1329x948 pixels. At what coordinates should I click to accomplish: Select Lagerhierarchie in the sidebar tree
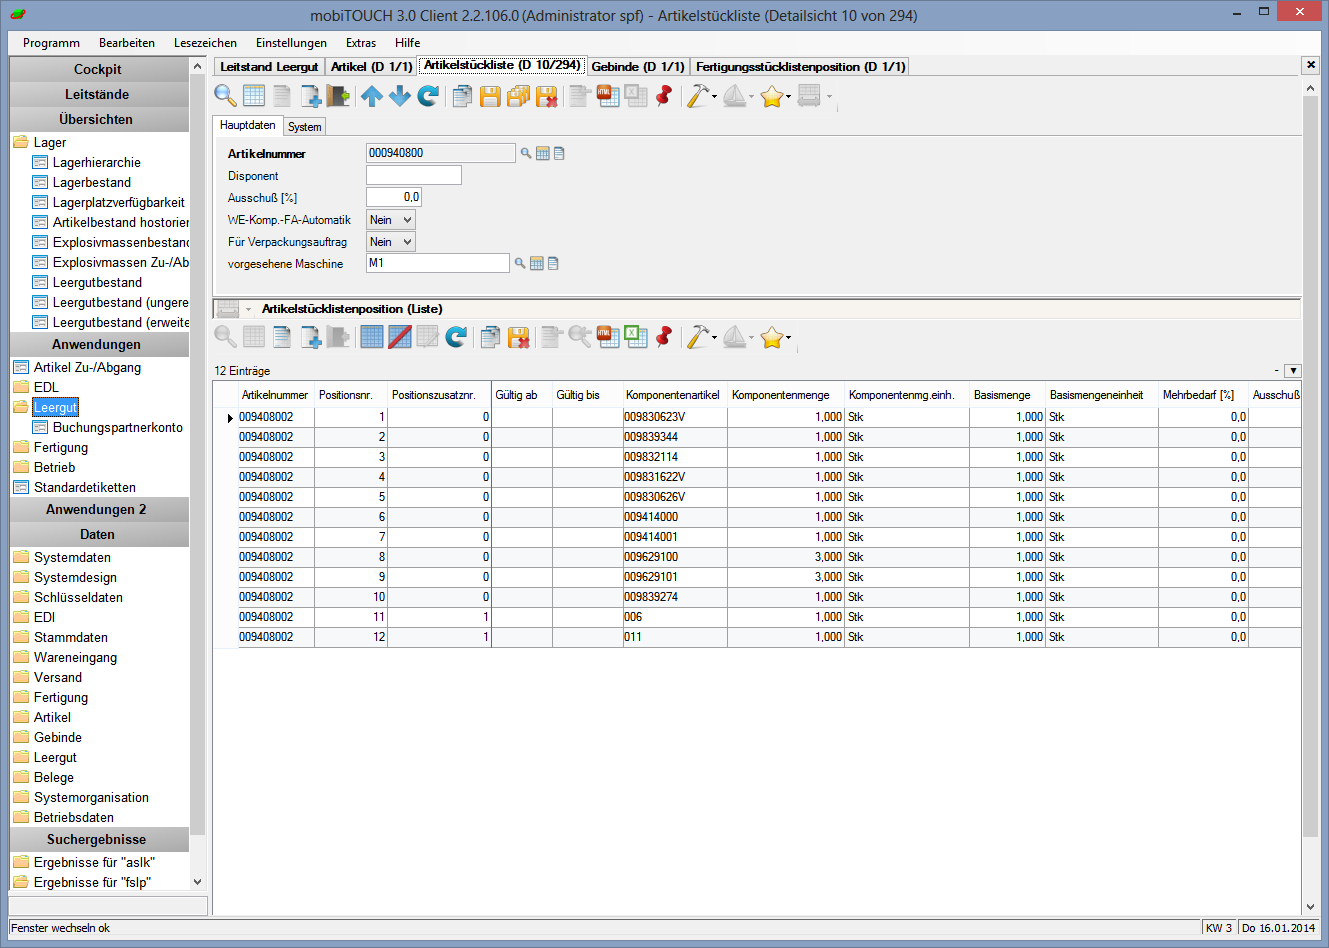[97, 162]
